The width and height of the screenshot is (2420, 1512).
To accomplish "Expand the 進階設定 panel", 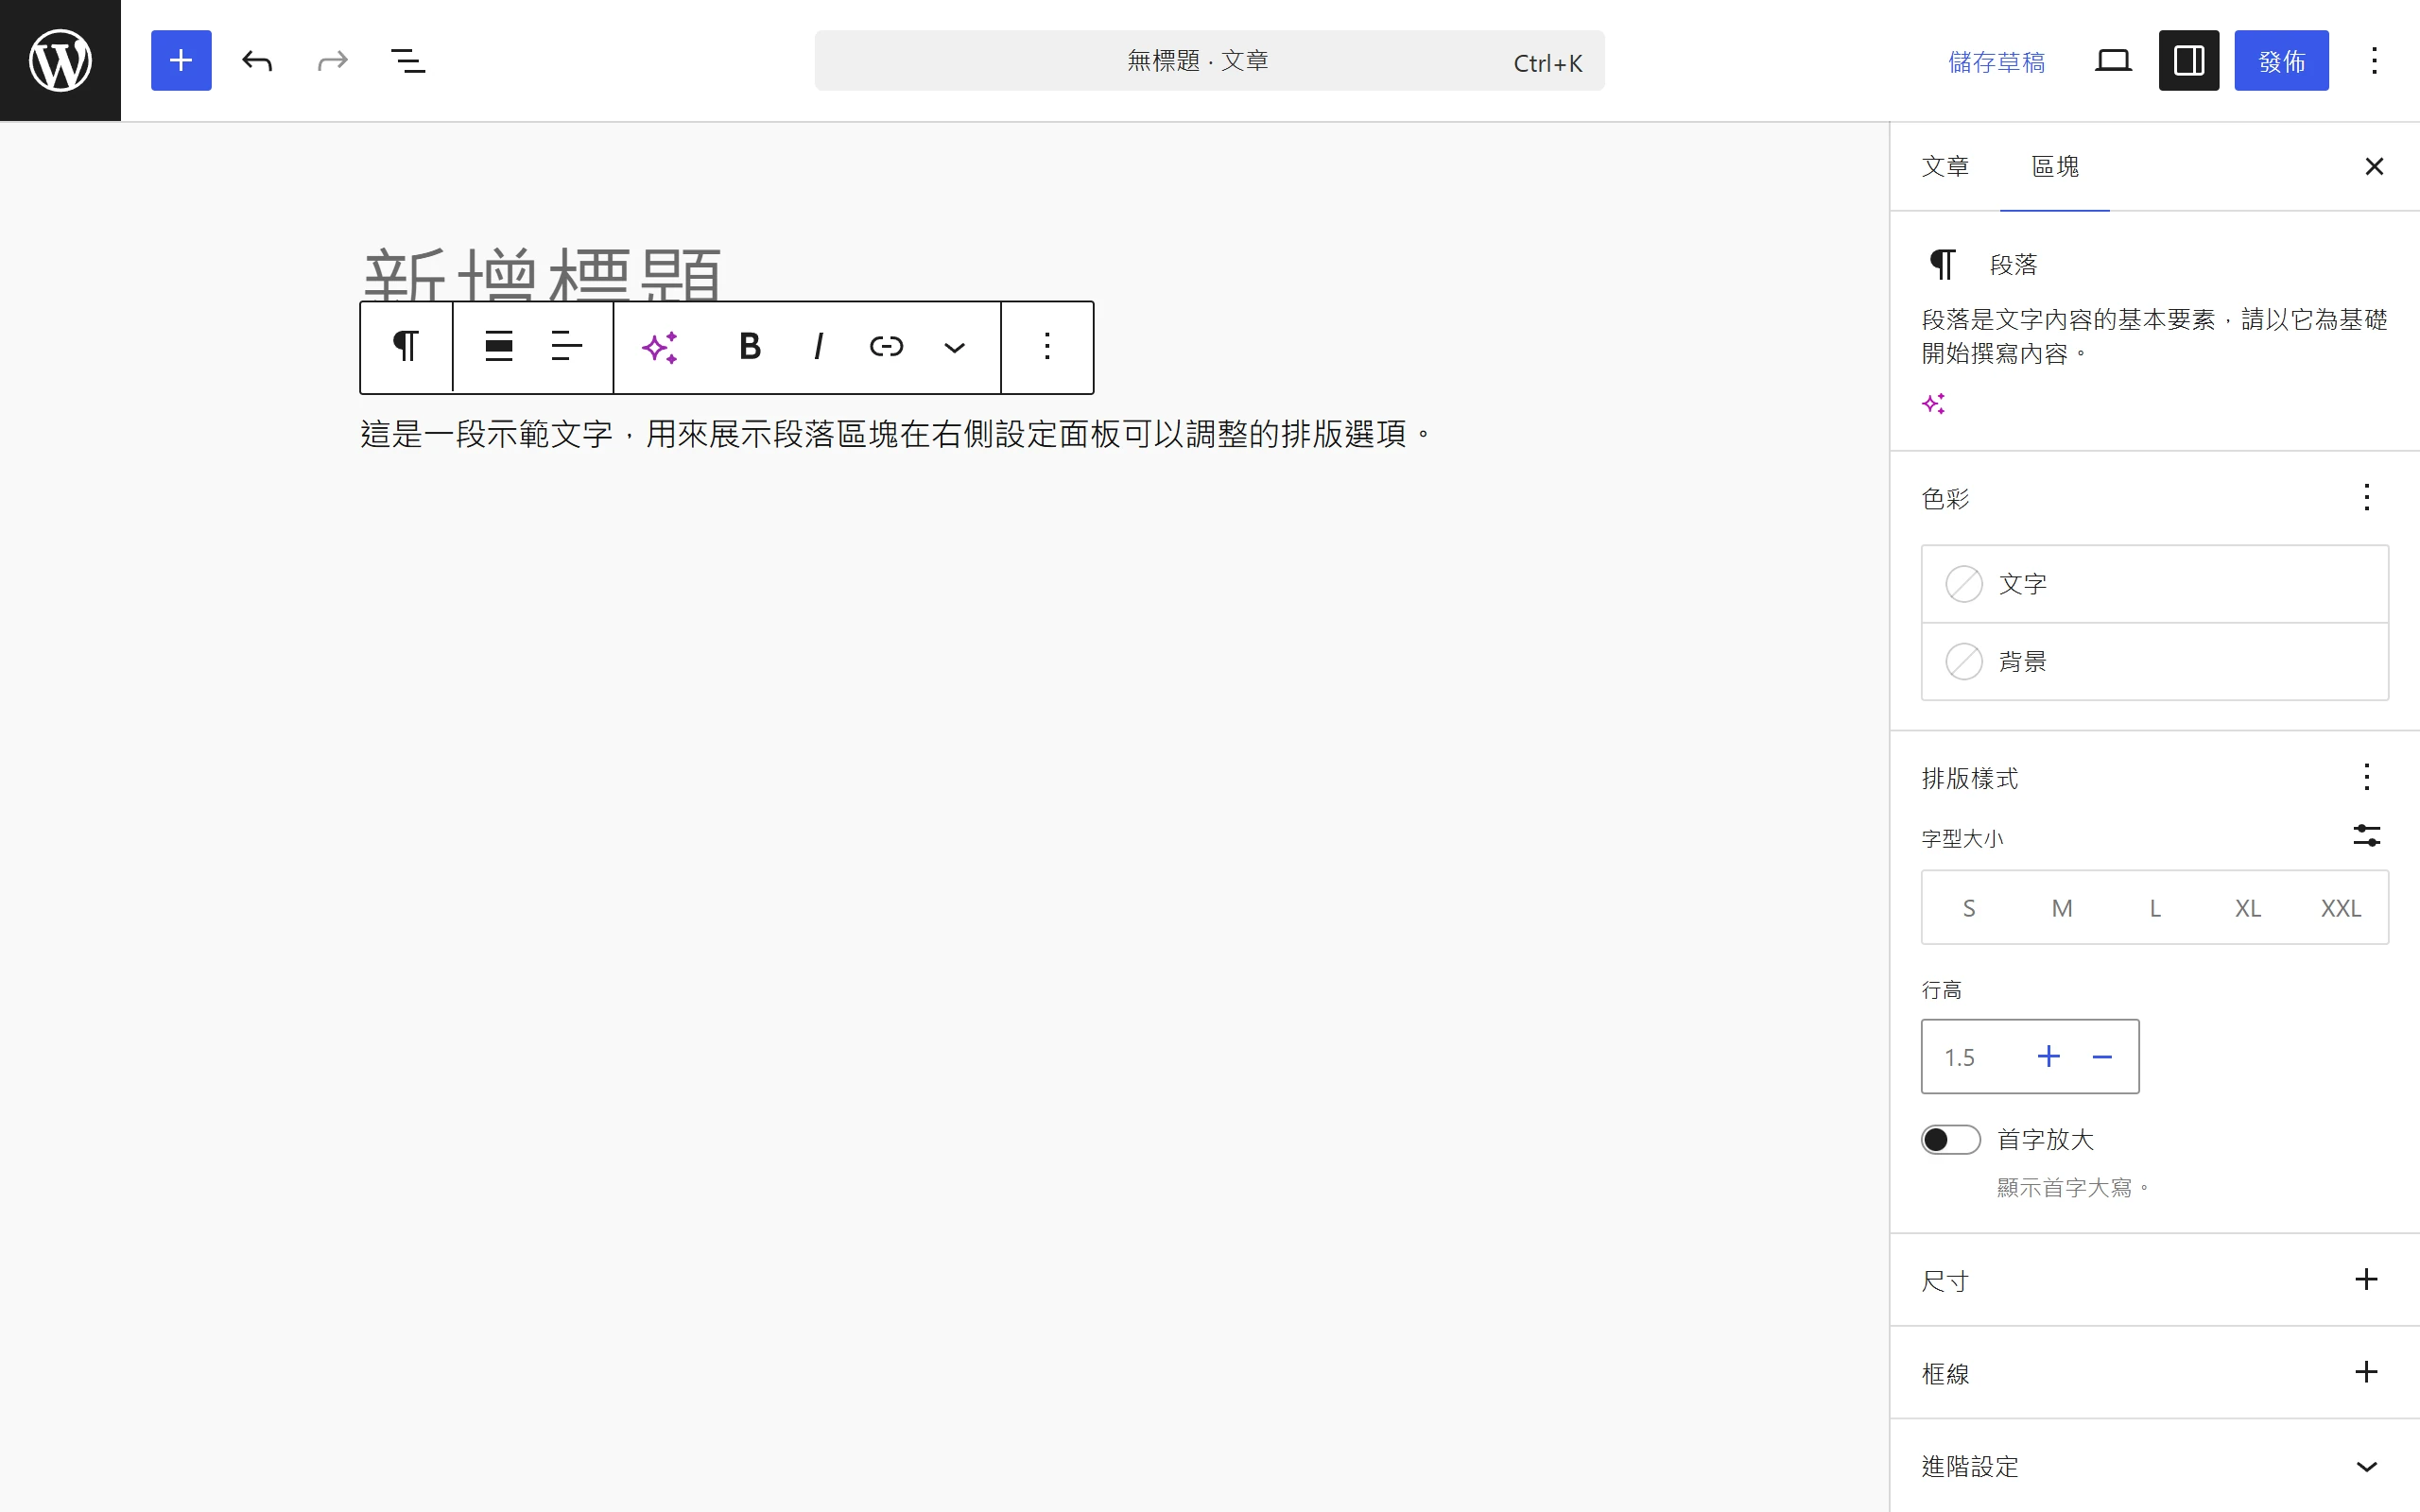I will 2155,1466.
